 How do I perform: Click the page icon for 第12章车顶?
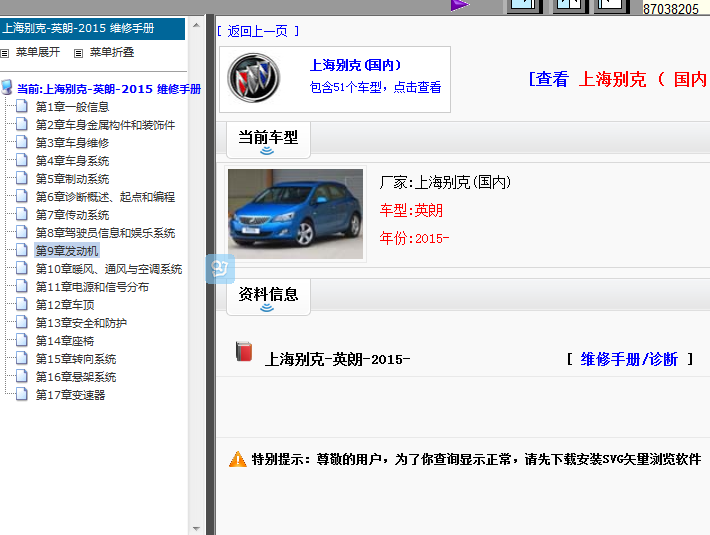[22, 304]
